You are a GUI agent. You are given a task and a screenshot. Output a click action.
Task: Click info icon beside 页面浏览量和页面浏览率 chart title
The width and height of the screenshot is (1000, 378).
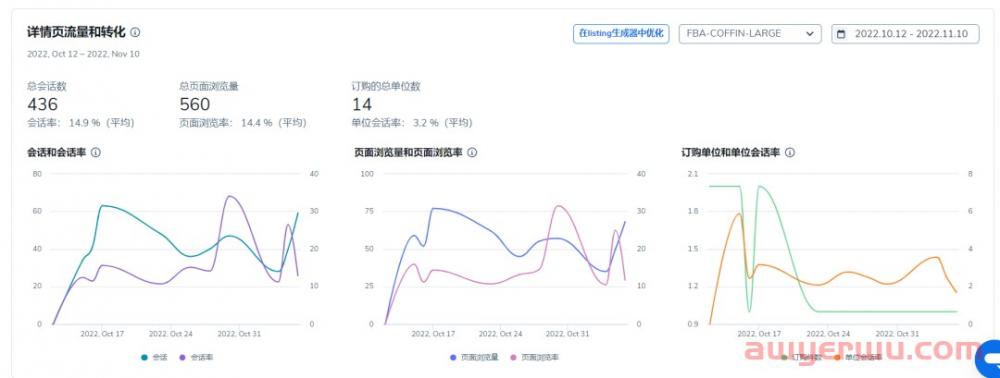(x=472, y=153)
